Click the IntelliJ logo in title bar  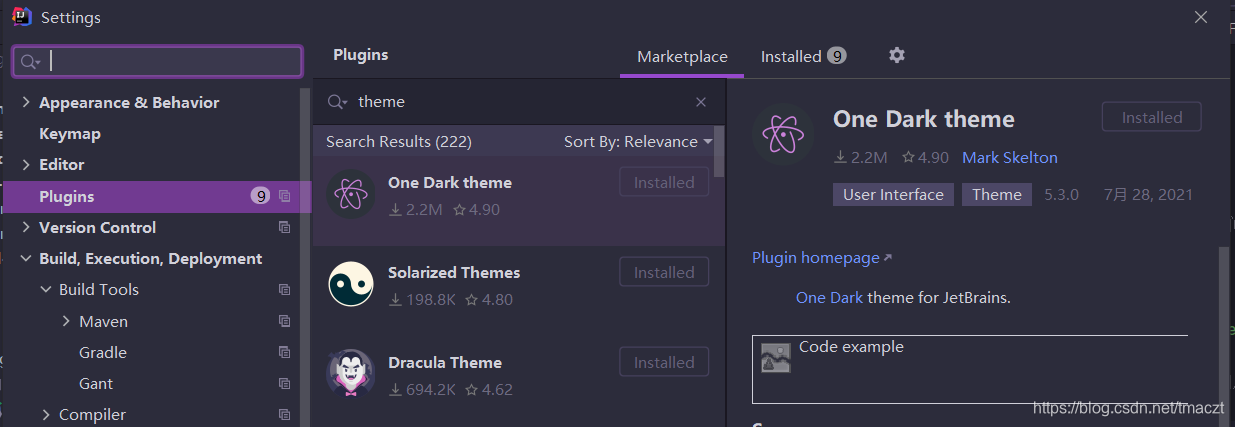[22, 16]
